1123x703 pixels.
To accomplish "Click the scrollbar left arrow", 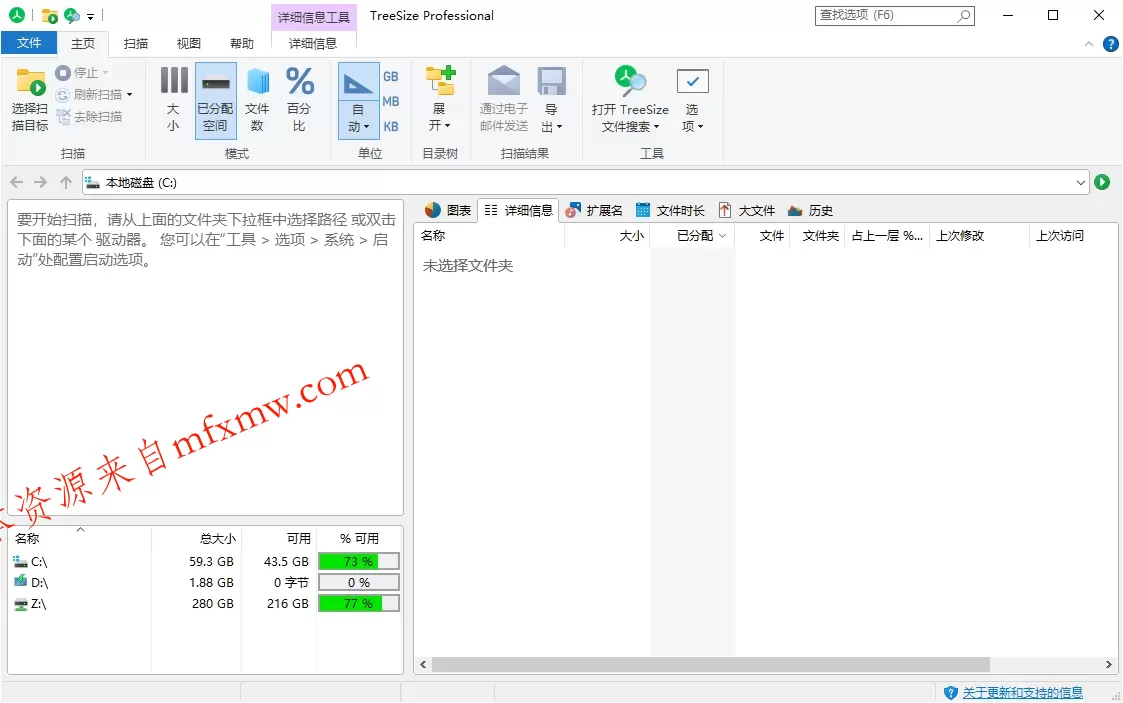I will pos(423,664).
